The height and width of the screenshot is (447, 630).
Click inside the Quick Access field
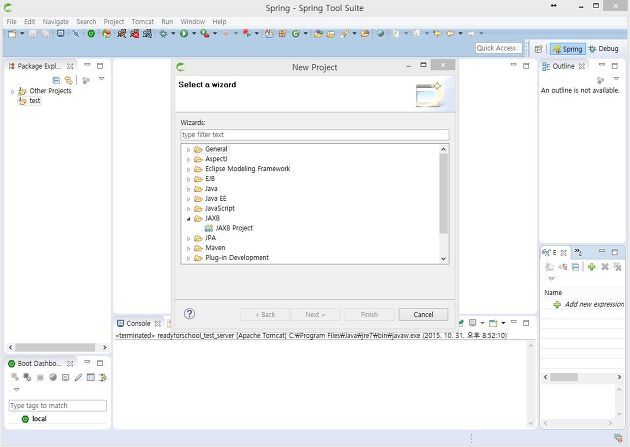499,48
